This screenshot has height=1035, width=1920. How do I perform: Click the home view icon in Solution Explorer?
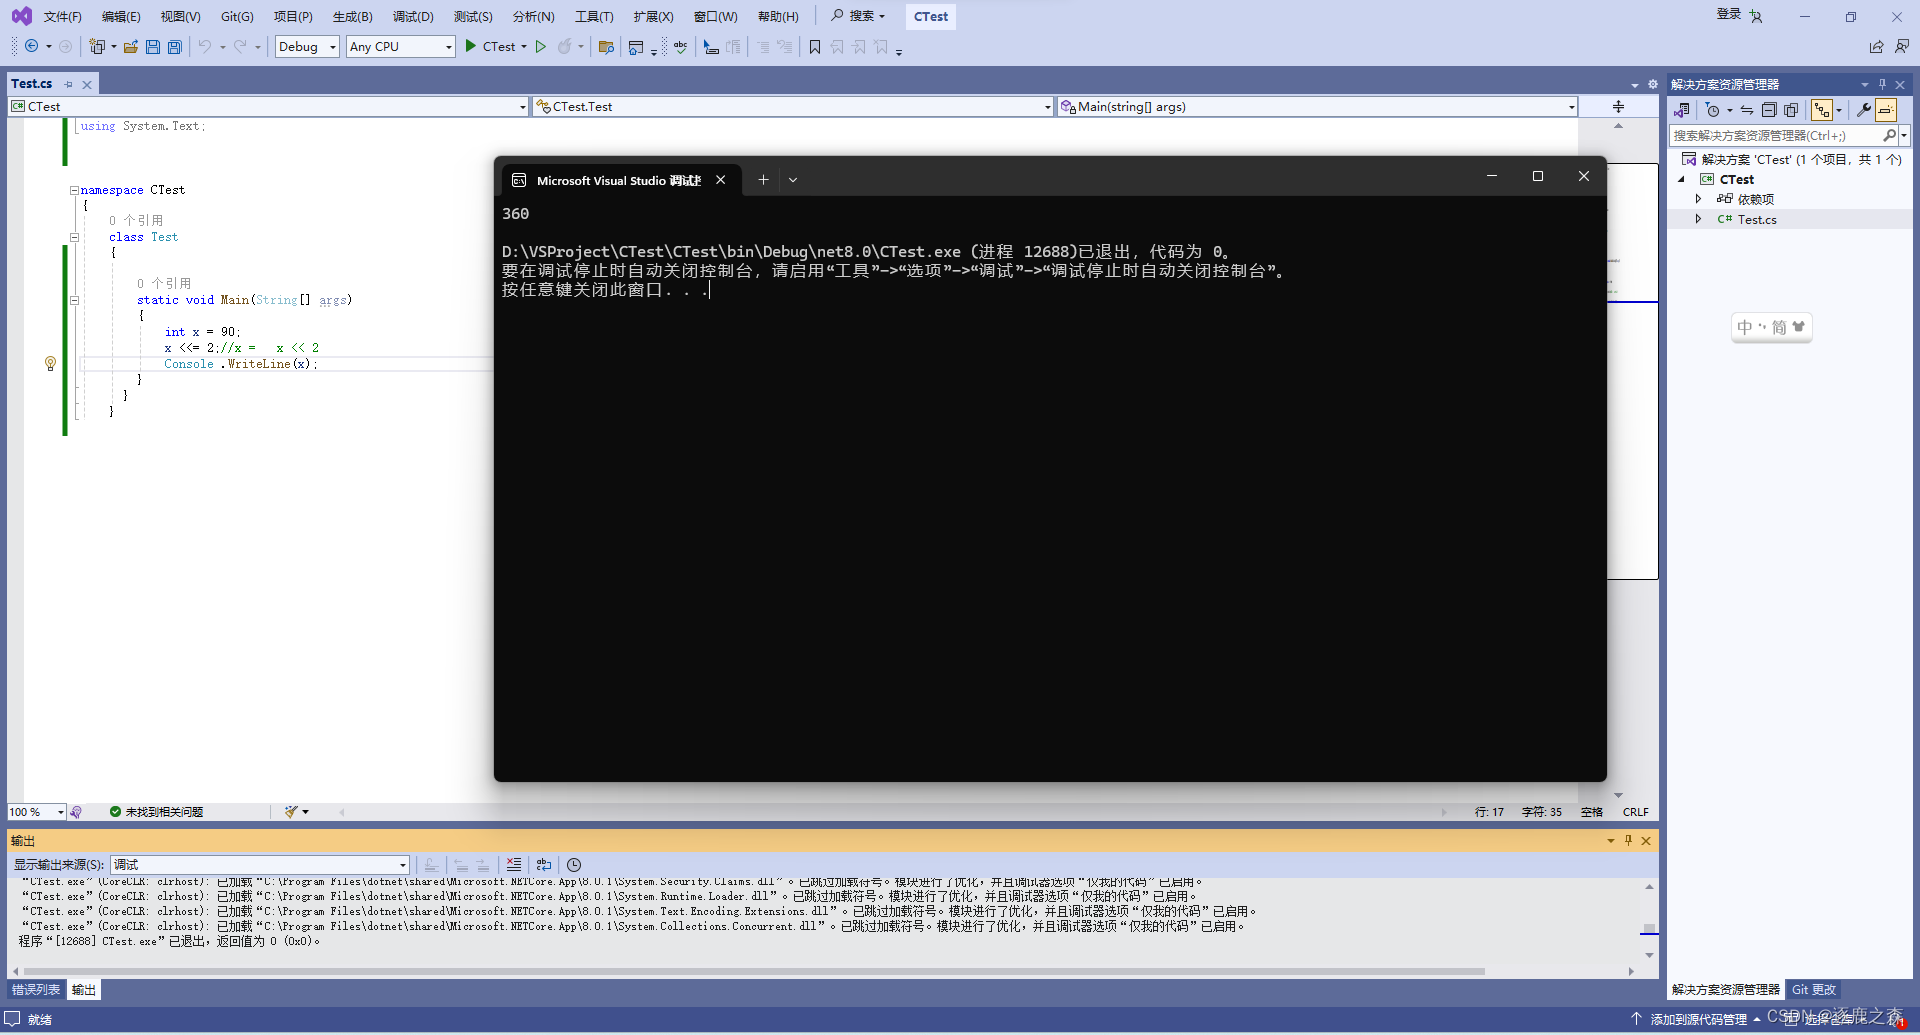tap(1682, 110)
